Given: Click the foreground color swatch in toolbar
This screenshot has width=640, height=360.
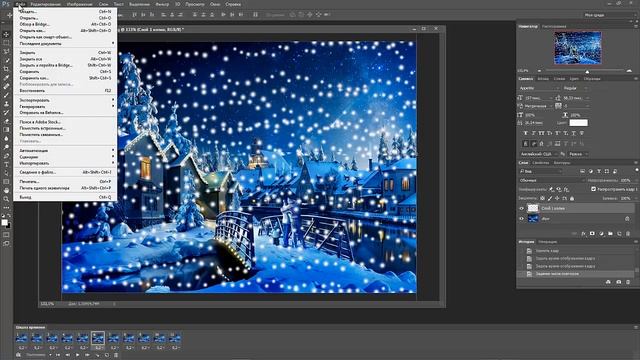Looking at the screenshot, I should pos(4,222).
